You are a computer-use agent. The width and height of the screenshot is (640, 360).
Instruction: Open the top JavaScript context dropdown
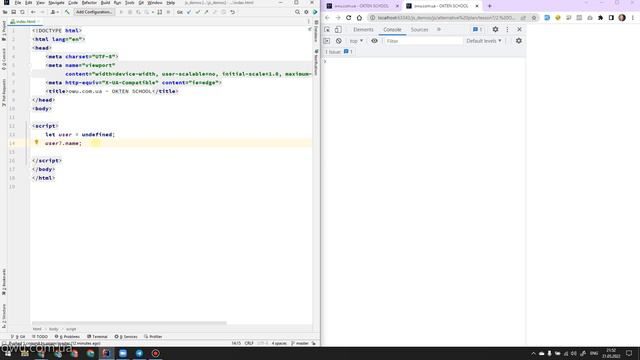click(356, 41)
